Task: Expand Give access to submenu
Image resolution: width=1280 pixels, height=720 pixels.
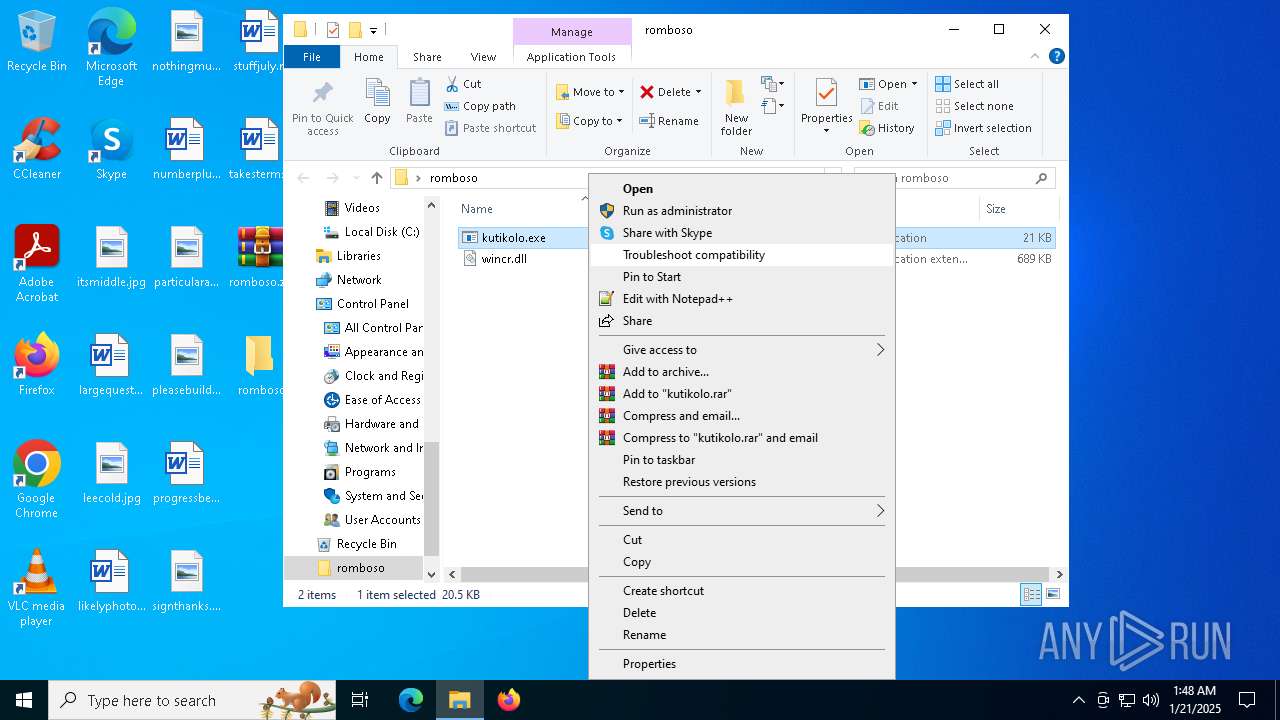Action: [x=741, y=350]
